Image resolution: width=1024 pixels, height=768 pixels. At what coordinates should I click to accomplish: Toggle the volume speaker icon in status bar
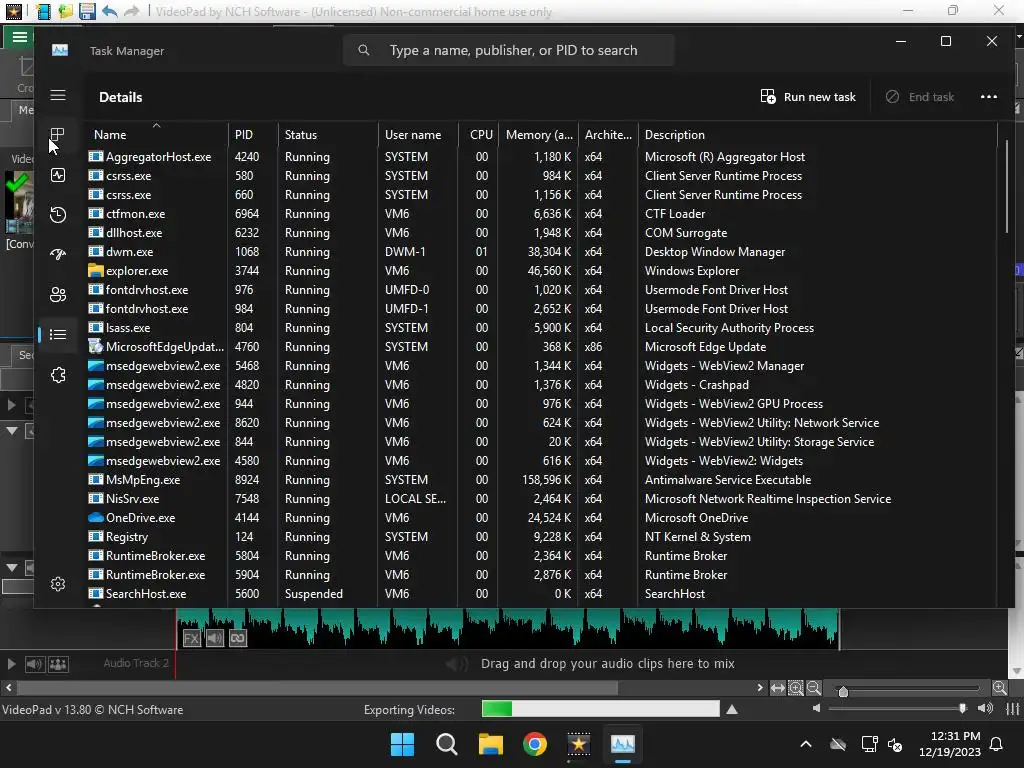point(985,709)
